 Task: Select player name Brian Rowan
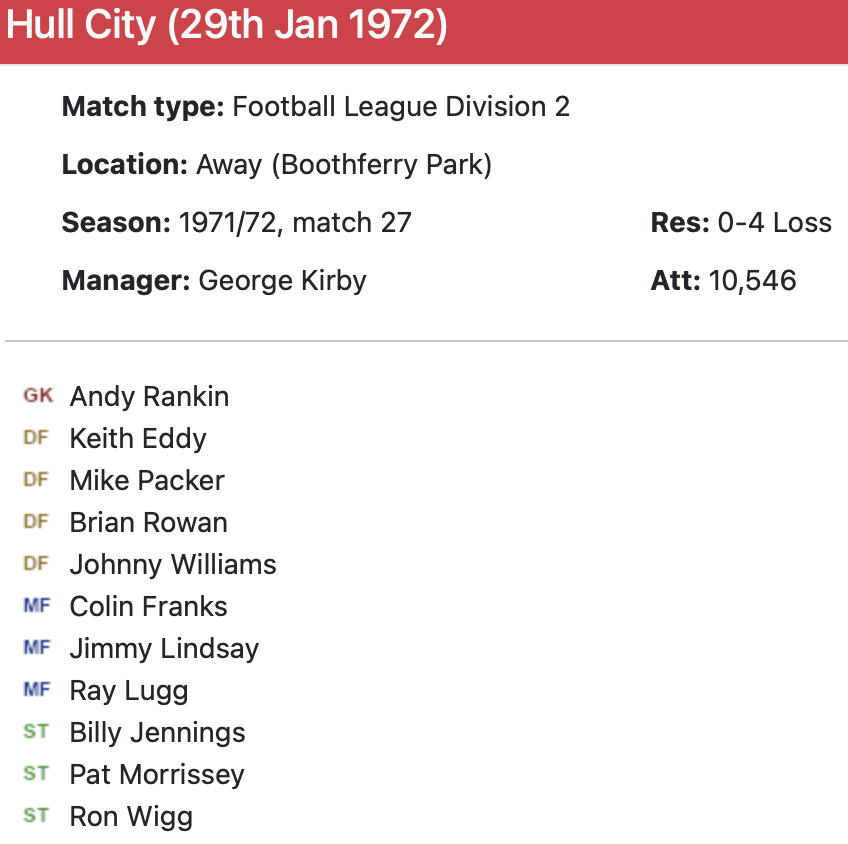[x=148, y=523]
